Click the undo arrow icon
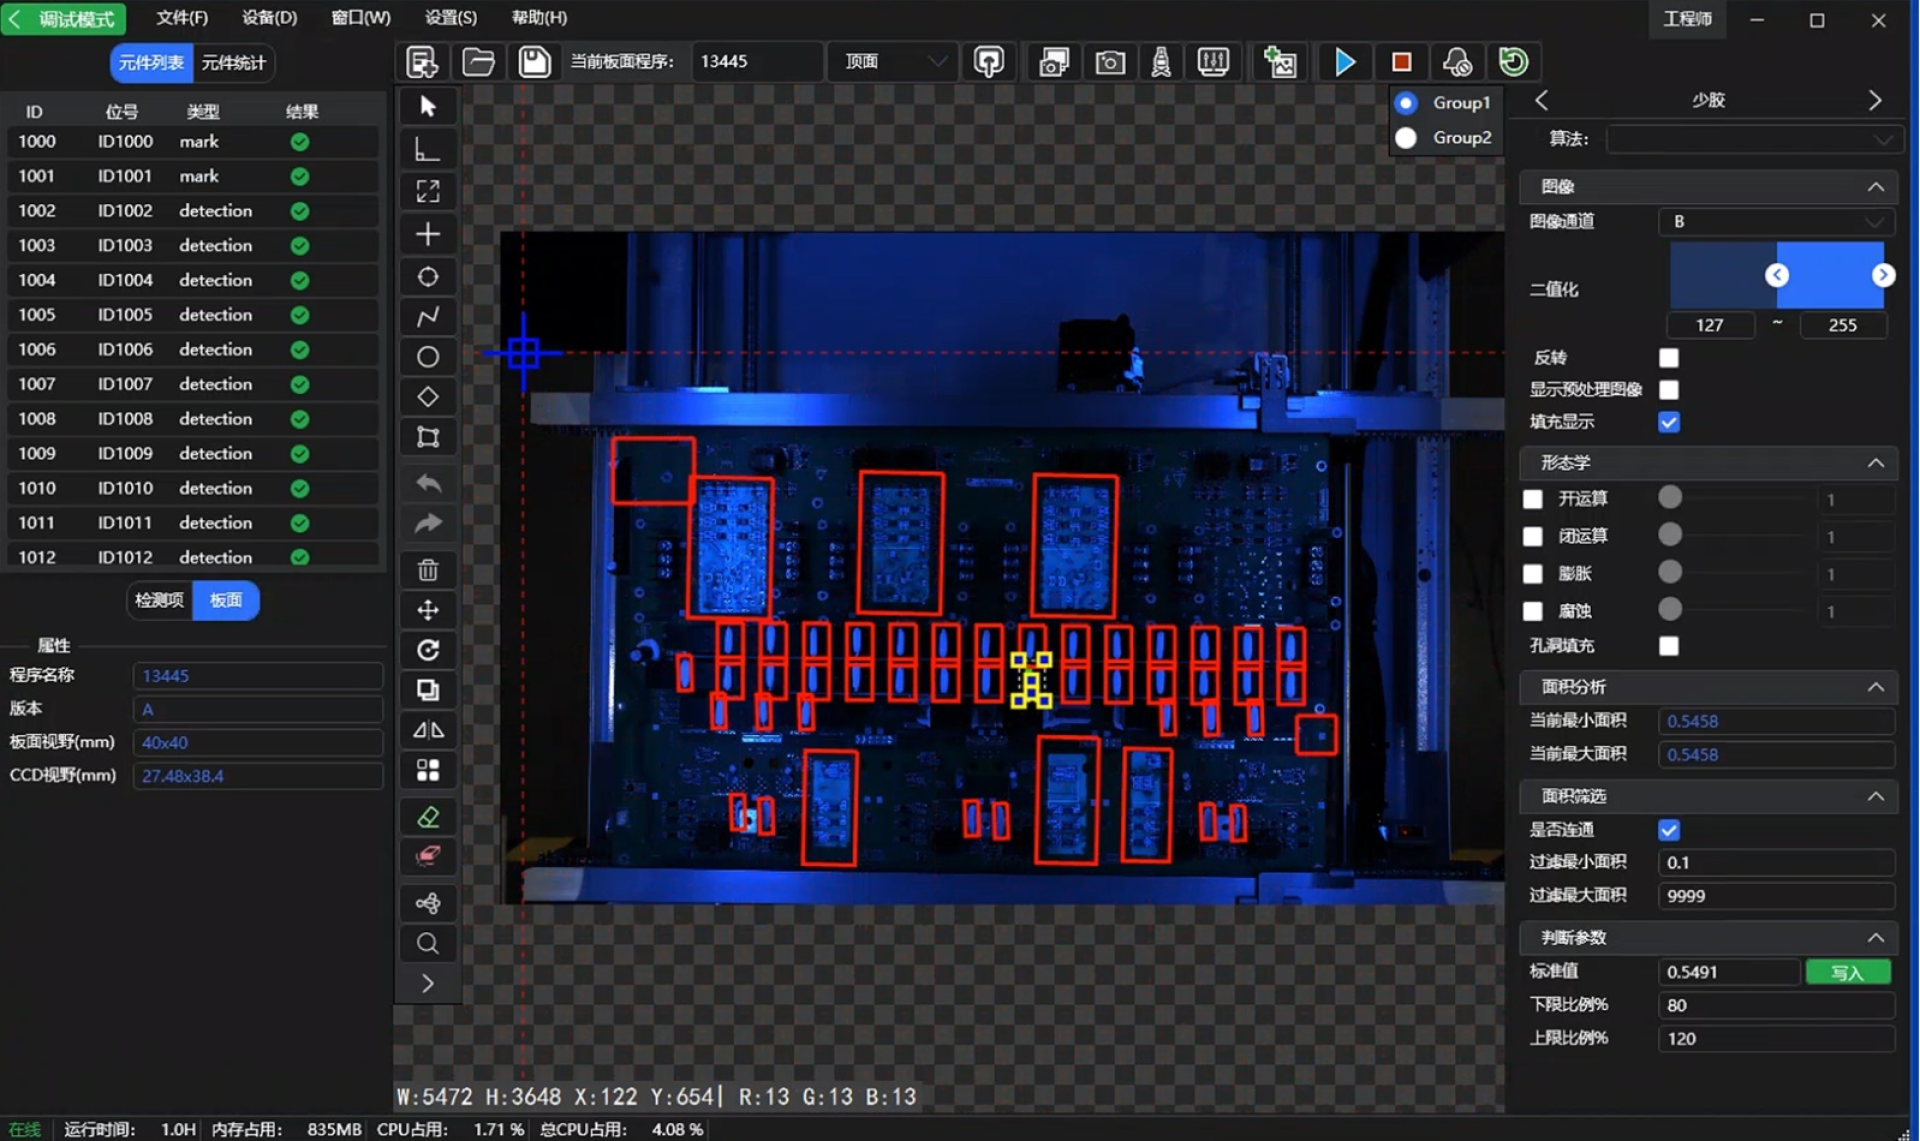This screenshot has height=1141, width=1920. click(428, 483)
